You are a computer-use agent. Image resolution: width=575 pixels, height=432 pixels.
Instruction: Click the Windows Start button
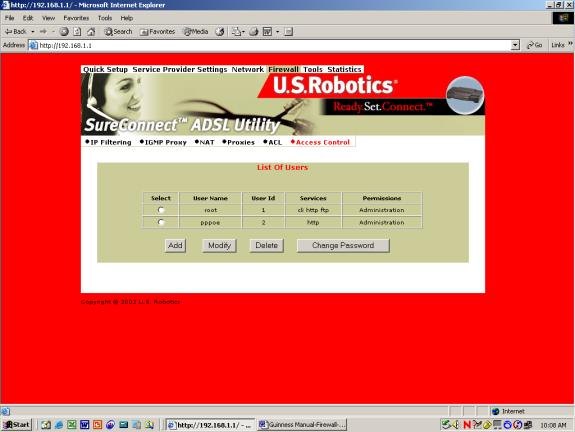click(x=17, y=425)
